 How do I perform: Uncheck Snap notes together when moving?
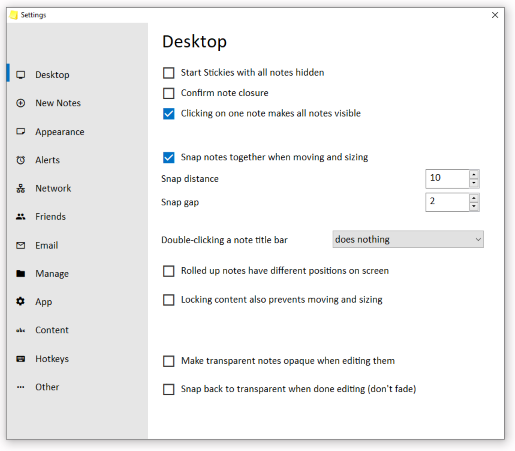pyautogui.click(x=169, y=157)
